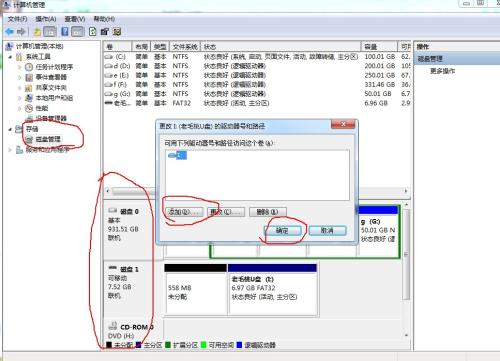The width and height of the screenshot is (500, 361).
Task: Click the 任务计划程序 clock icon
Action: click(29, 67)
